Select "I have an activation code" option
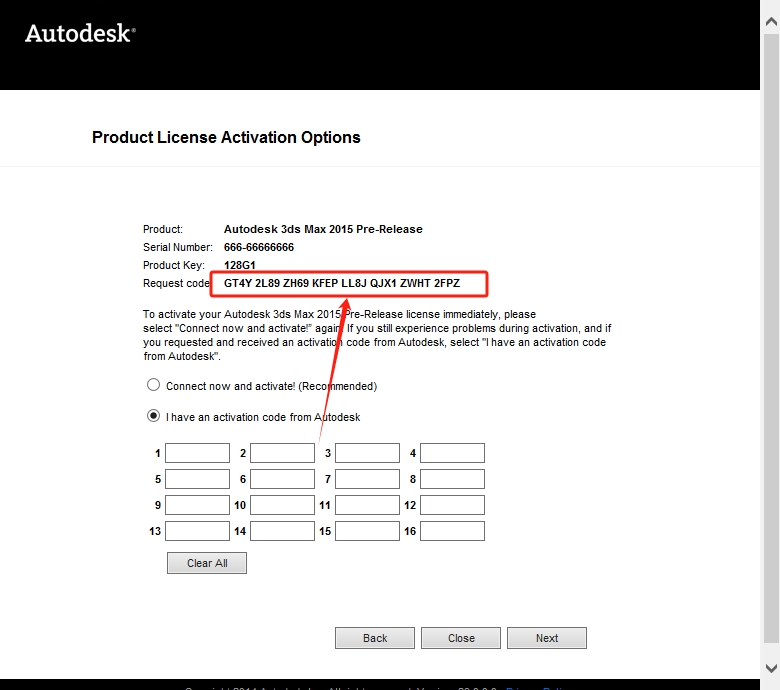Viewport: 780px width, 690px height. click(x=153, y=416)
